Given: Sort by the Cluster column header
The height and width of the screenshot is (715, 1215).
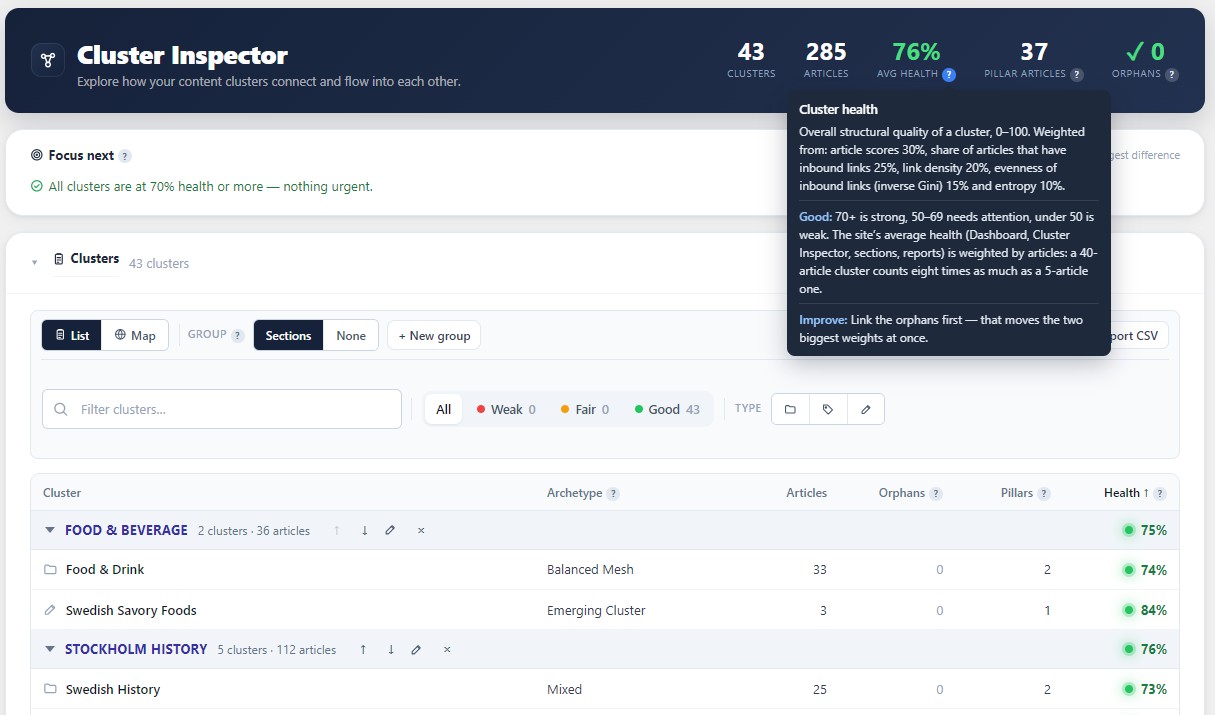Looking at the screenshot, I should [x=62, y=493].
